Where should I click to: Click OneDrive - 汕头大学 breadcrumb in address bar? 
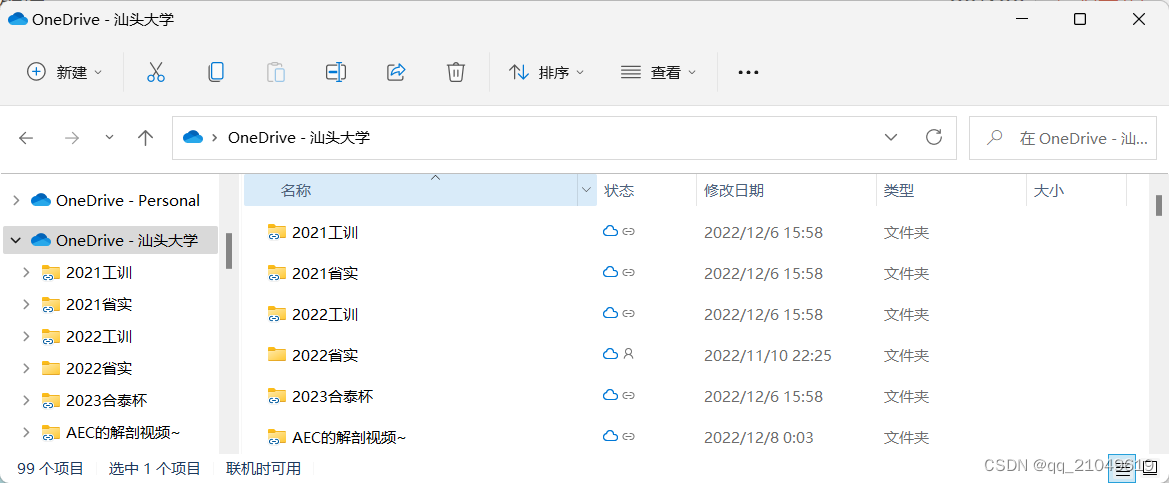pos(299,137)
